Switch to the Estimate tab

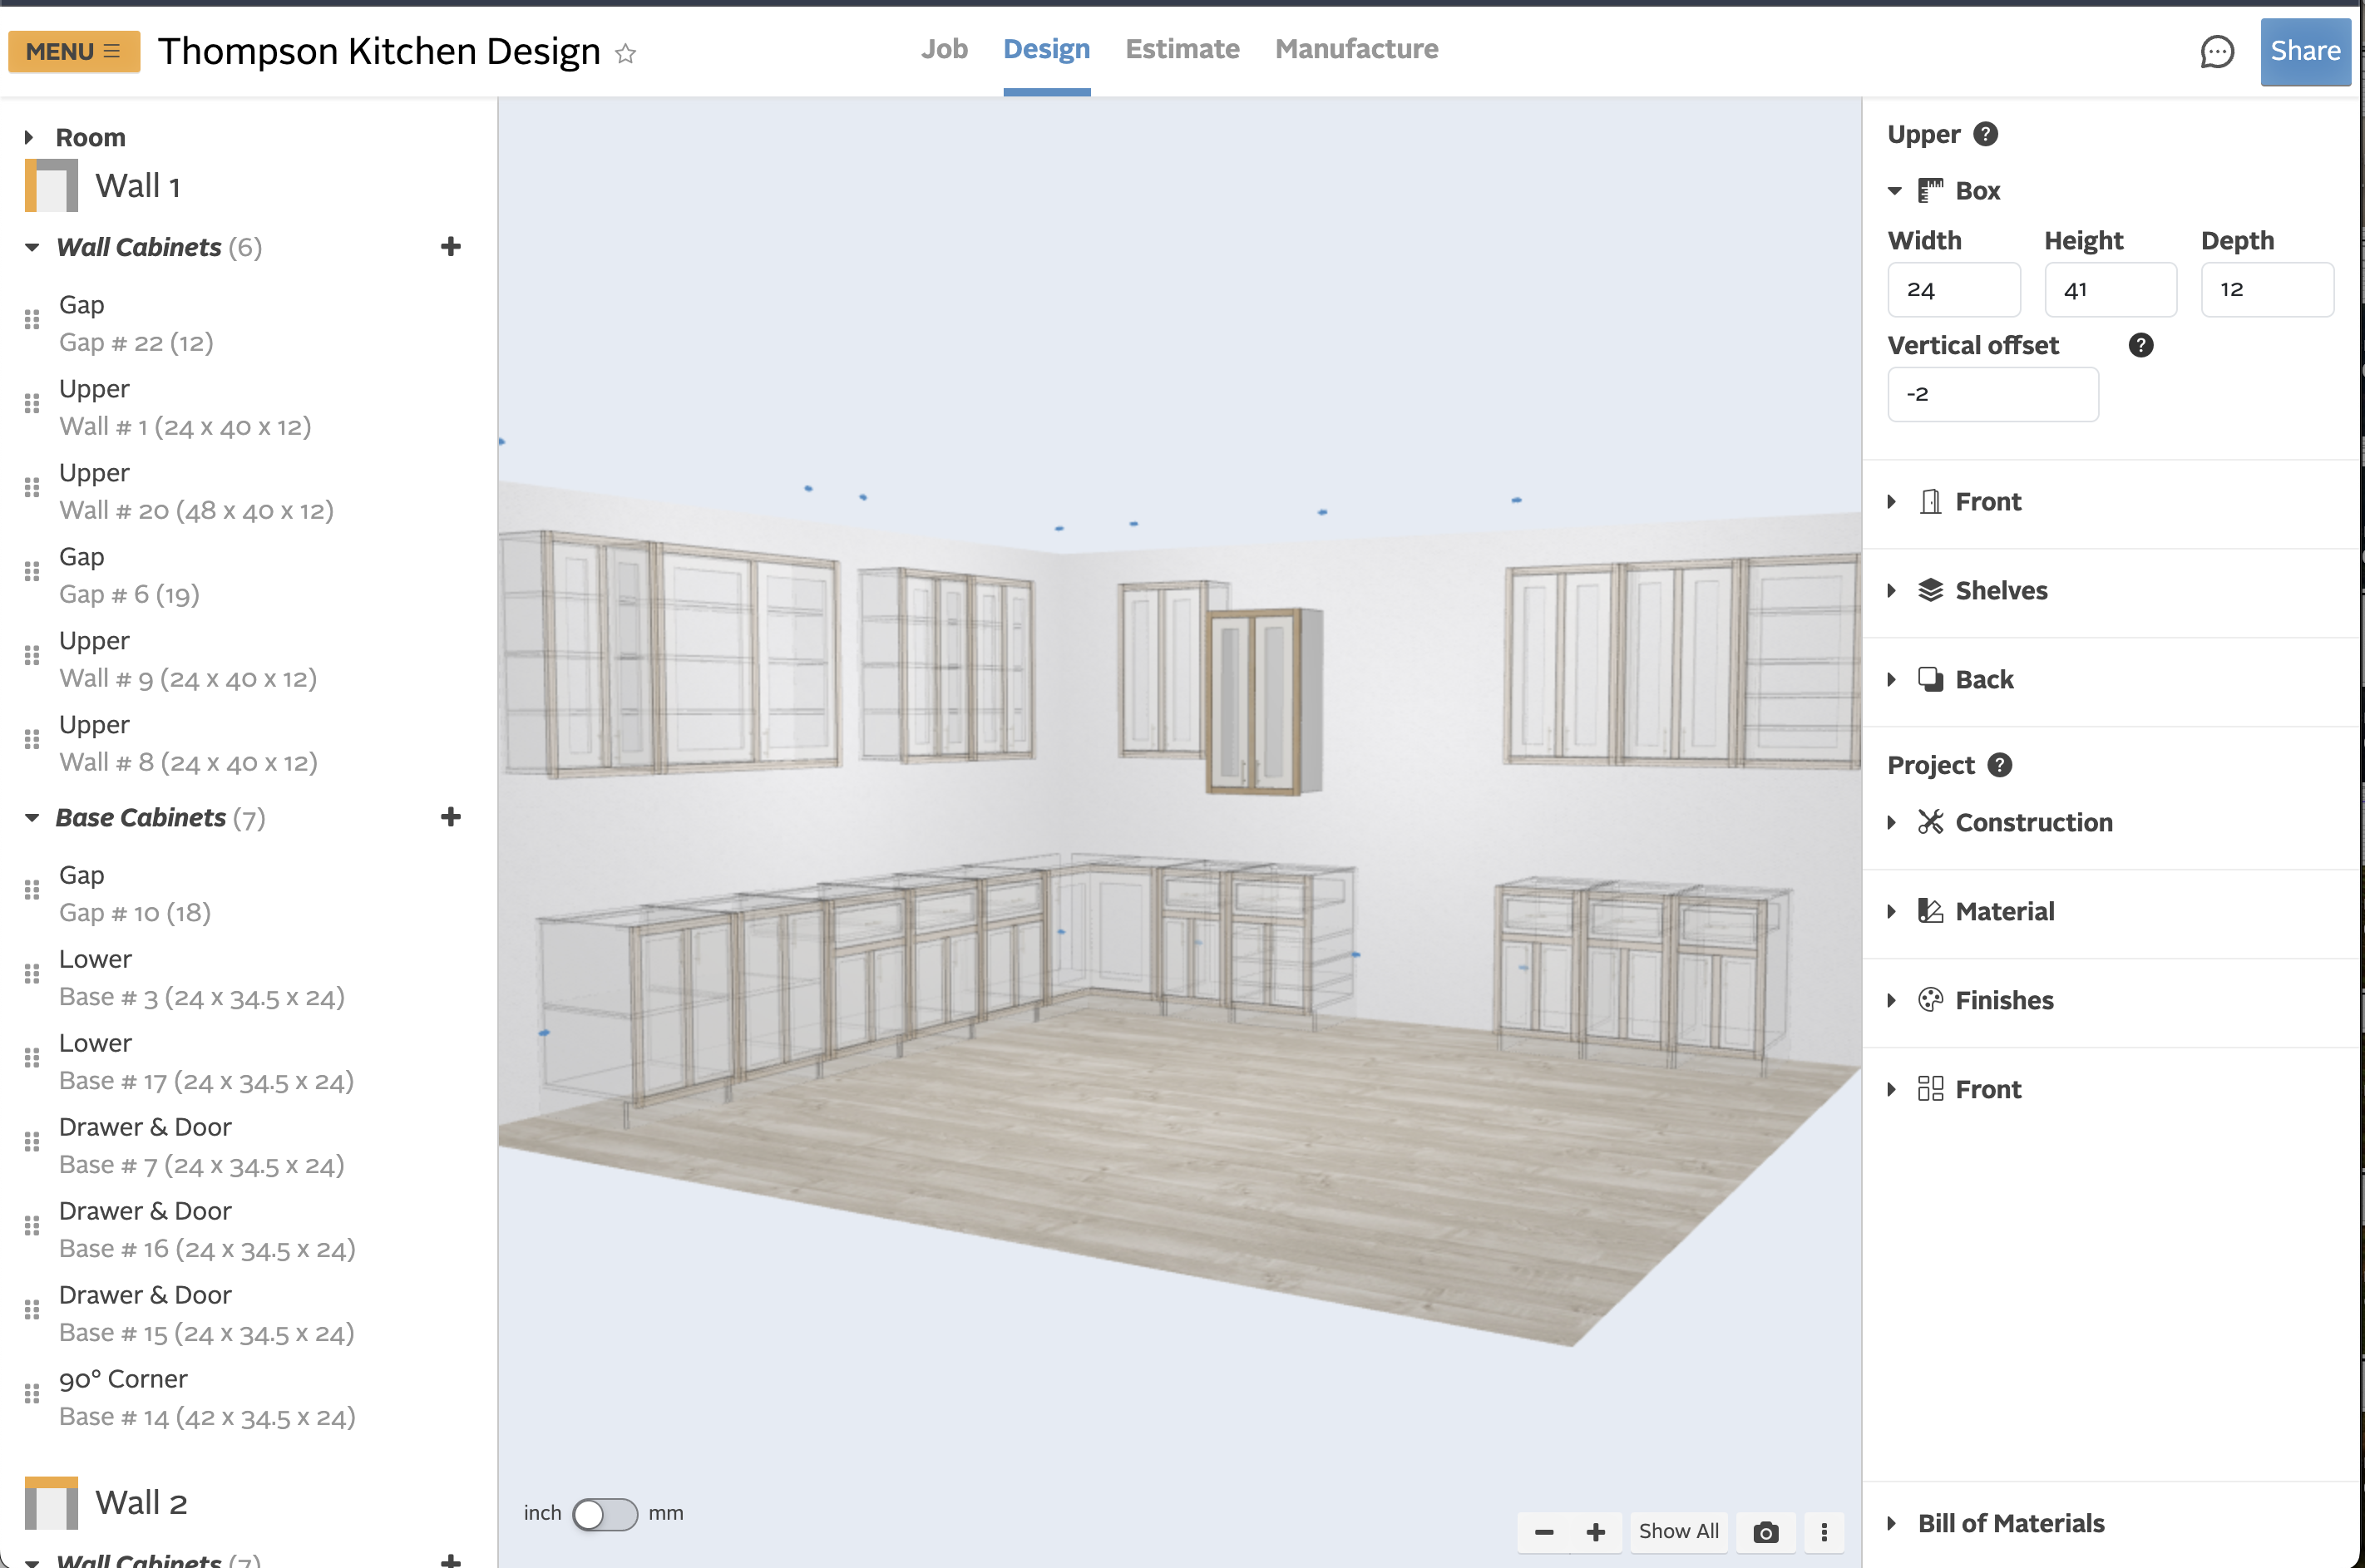point(1182,49)
